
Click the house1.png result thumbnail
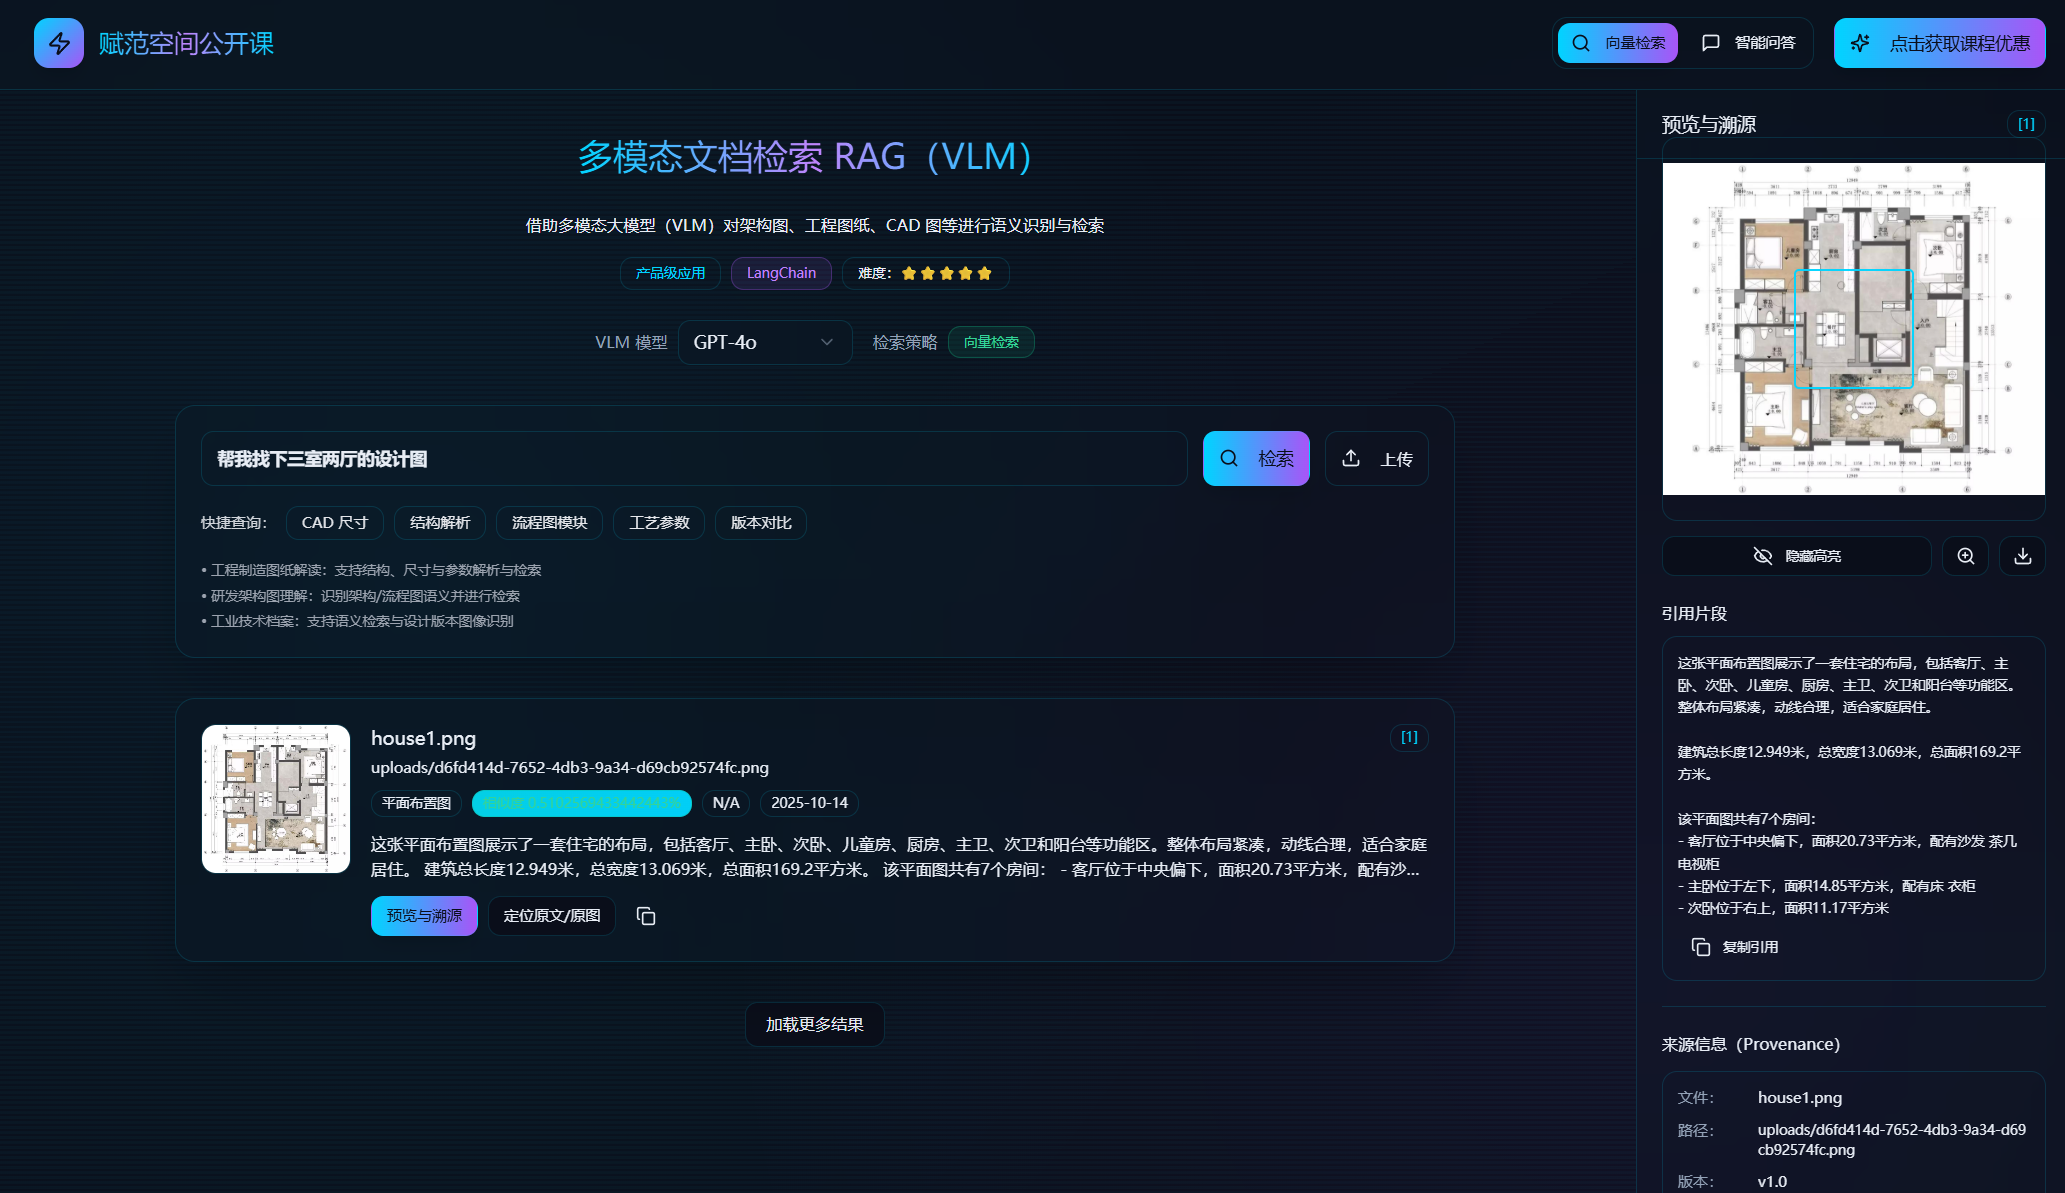click(276, 799)
